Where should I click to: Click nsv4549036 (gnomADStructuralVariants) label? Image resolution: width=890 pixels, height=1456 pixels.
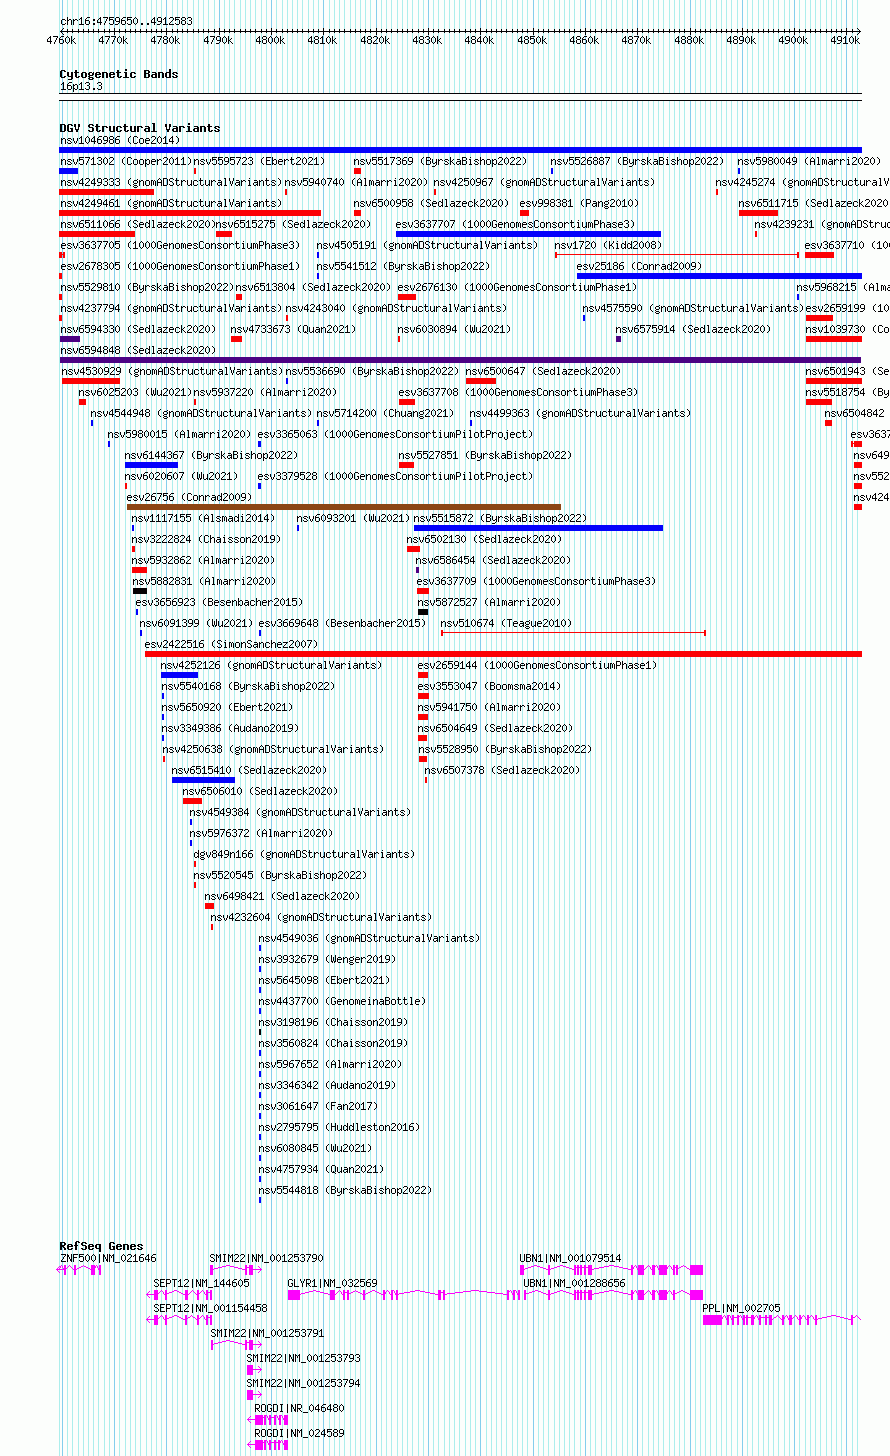coord(369,939)
